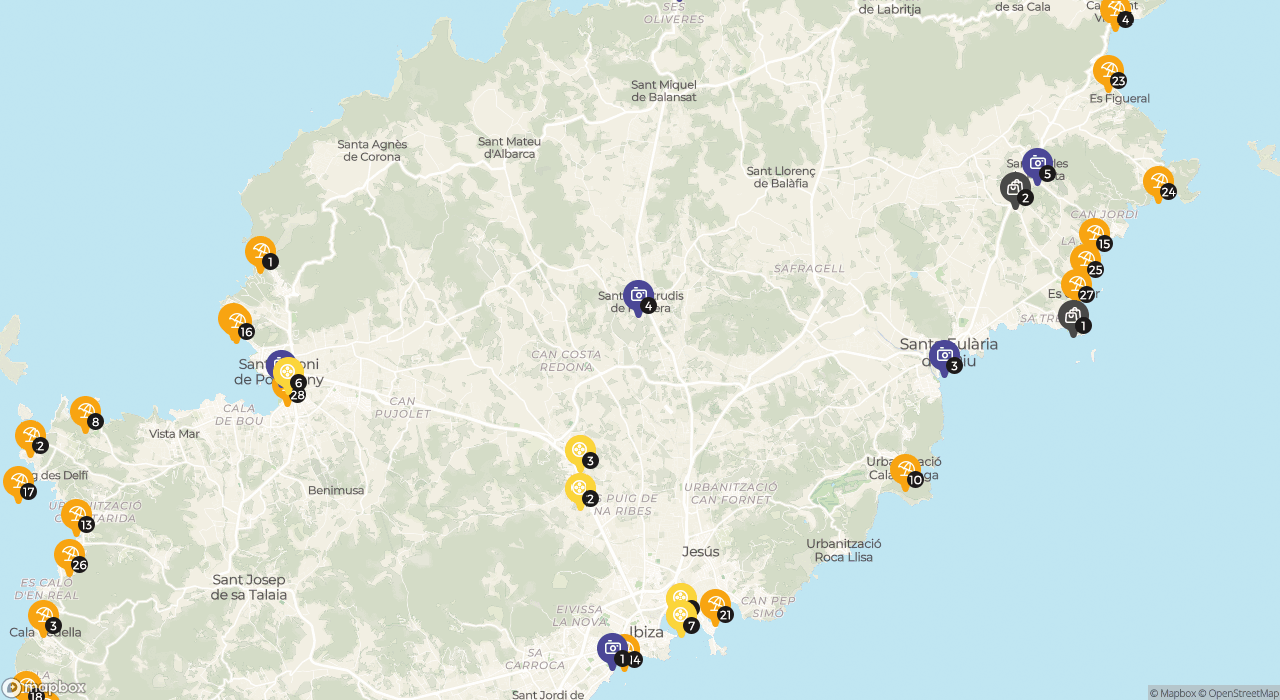The height and width of the screenshot is (700, 1280).
Task: Select beach marker number 24
Action: click(1158, 182)
